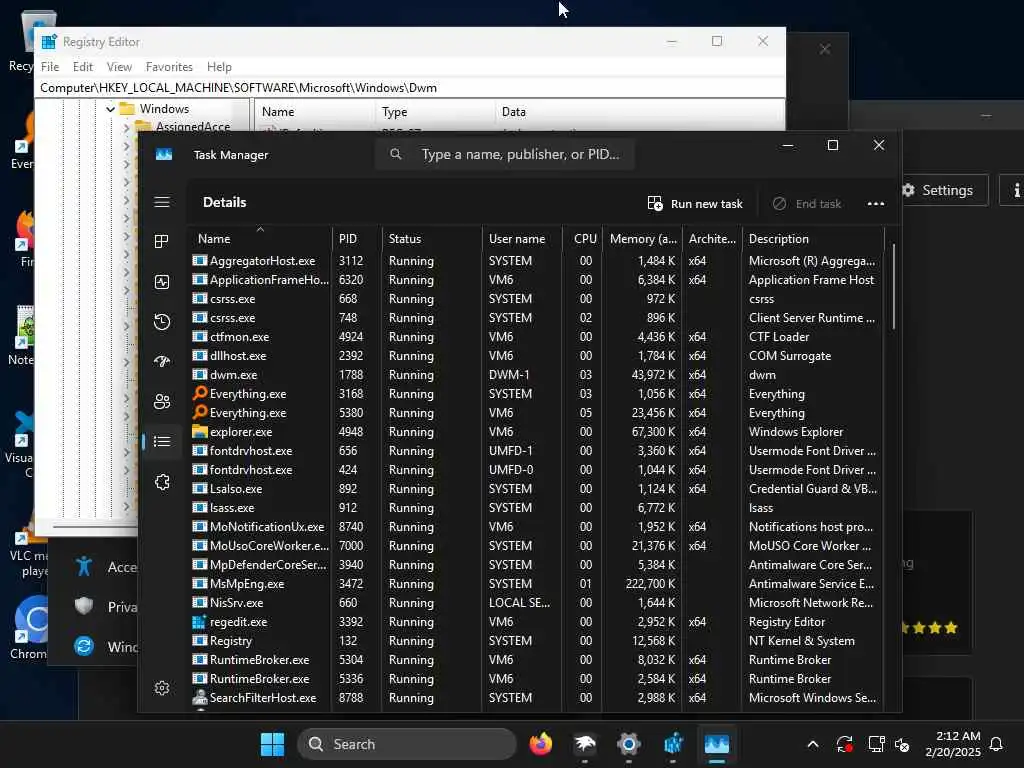Click the Description column header in Task Manager

812,238
